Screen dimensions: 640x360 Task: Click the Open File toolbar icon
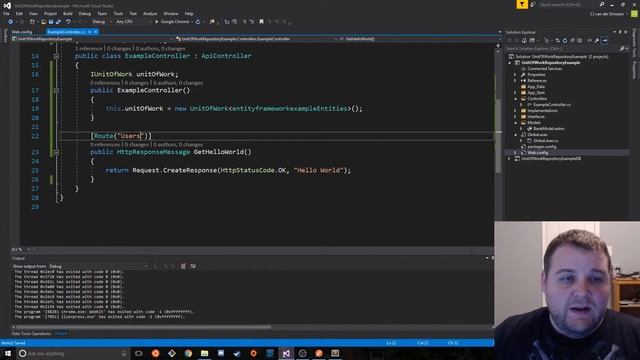pyautogui.click(x=43, y=22)
